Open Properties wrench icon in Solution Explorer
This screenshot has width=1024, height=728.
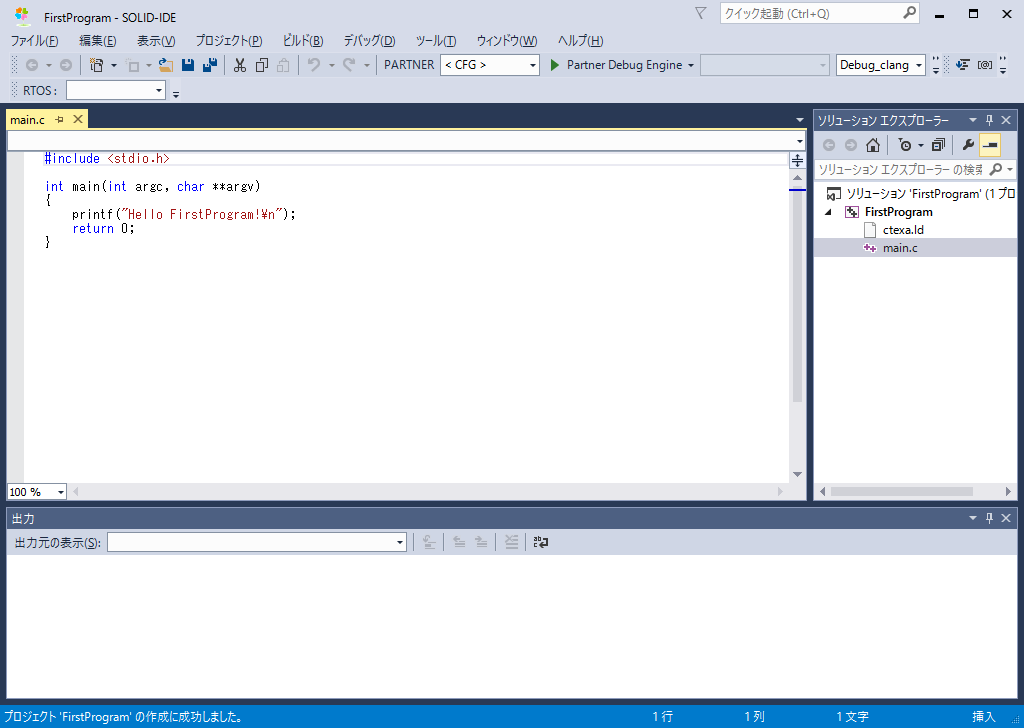[x=967, y=144]
